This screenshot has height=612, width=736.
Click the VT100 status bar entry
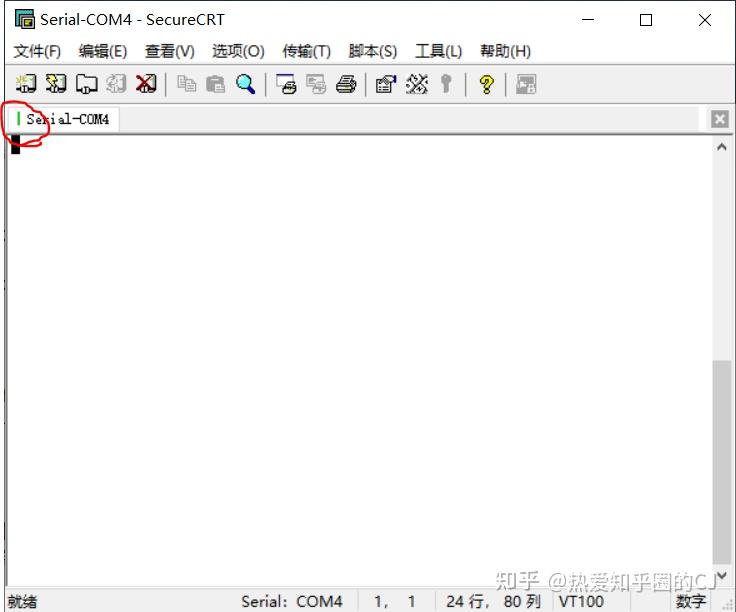tap(581, 601)
